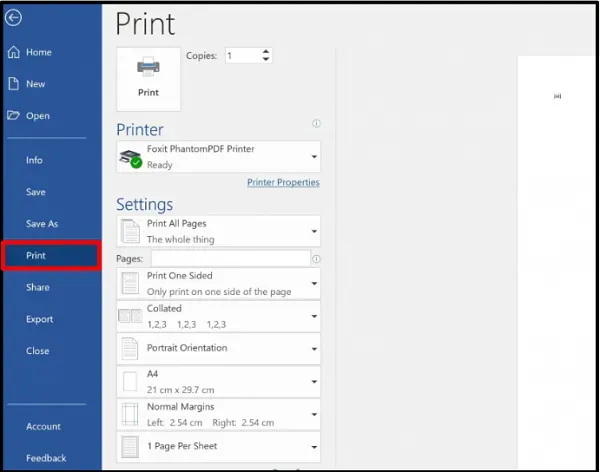Open the Collated option dropdown
Screen dimensions: 600x472
point(218,316)
